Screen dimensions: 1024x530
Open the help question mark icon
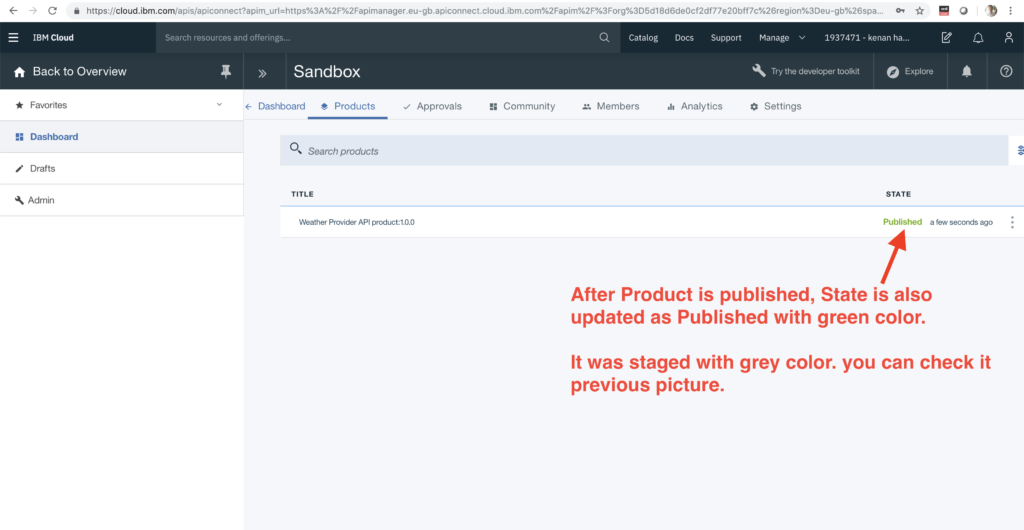1006,72
